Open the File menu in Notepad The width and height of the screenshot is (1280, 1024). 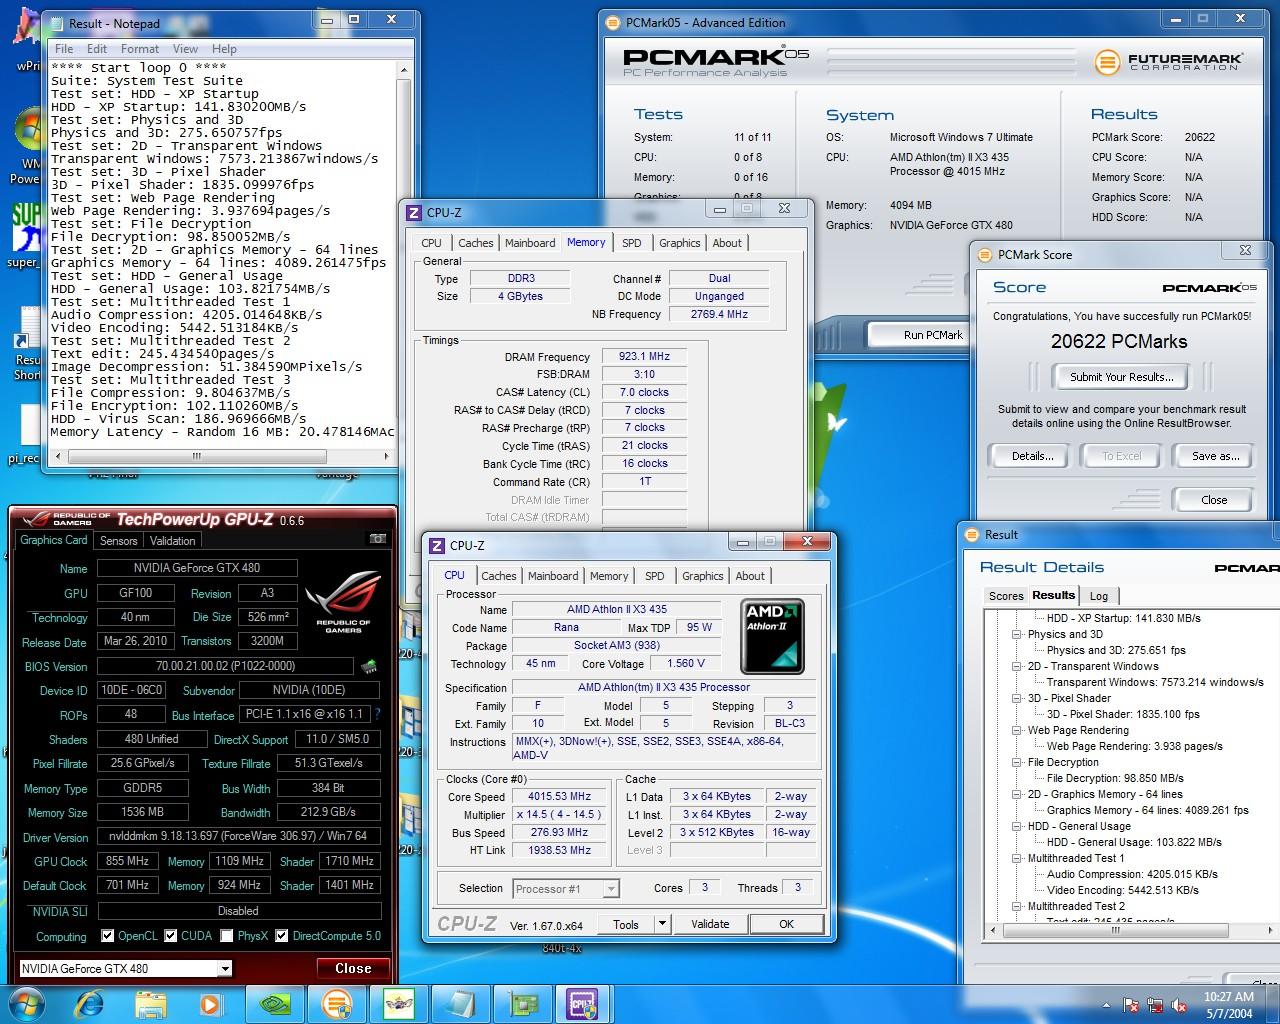tap(64, 48)
